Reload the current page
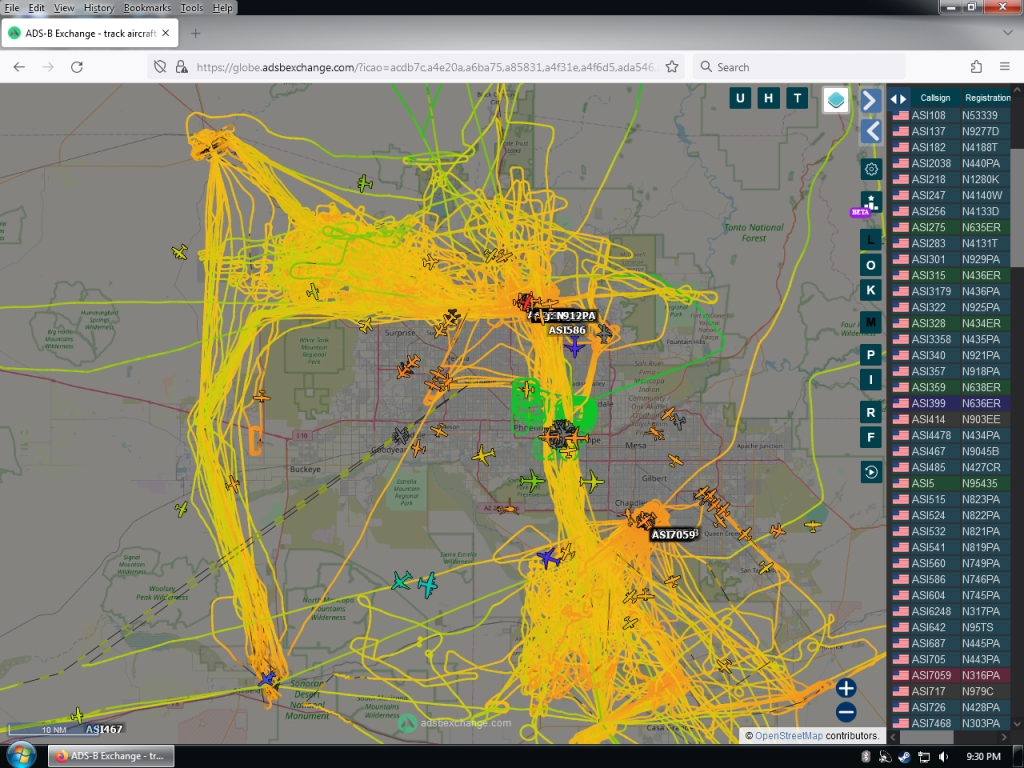1024x768 pixels. (x=76, y=67)
